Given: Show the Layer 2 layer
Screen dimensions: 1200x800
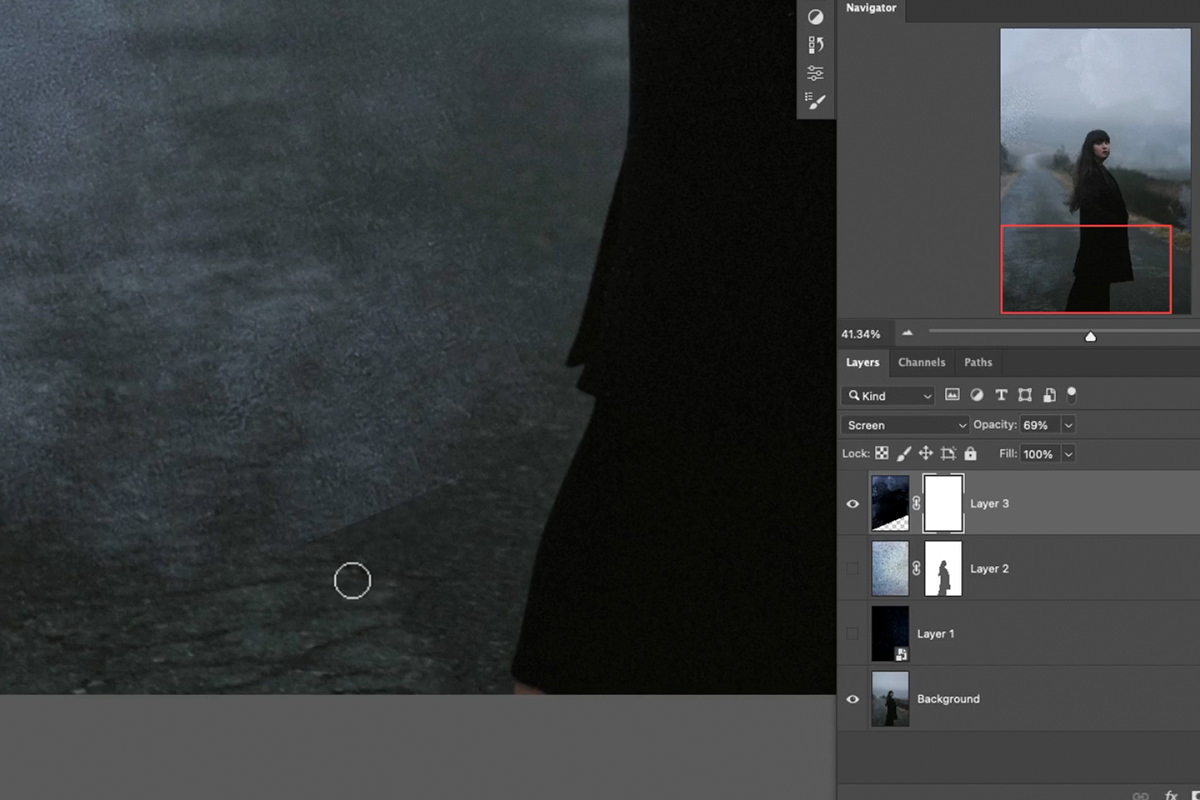Looking at the screenshot, I should point(852,568).
